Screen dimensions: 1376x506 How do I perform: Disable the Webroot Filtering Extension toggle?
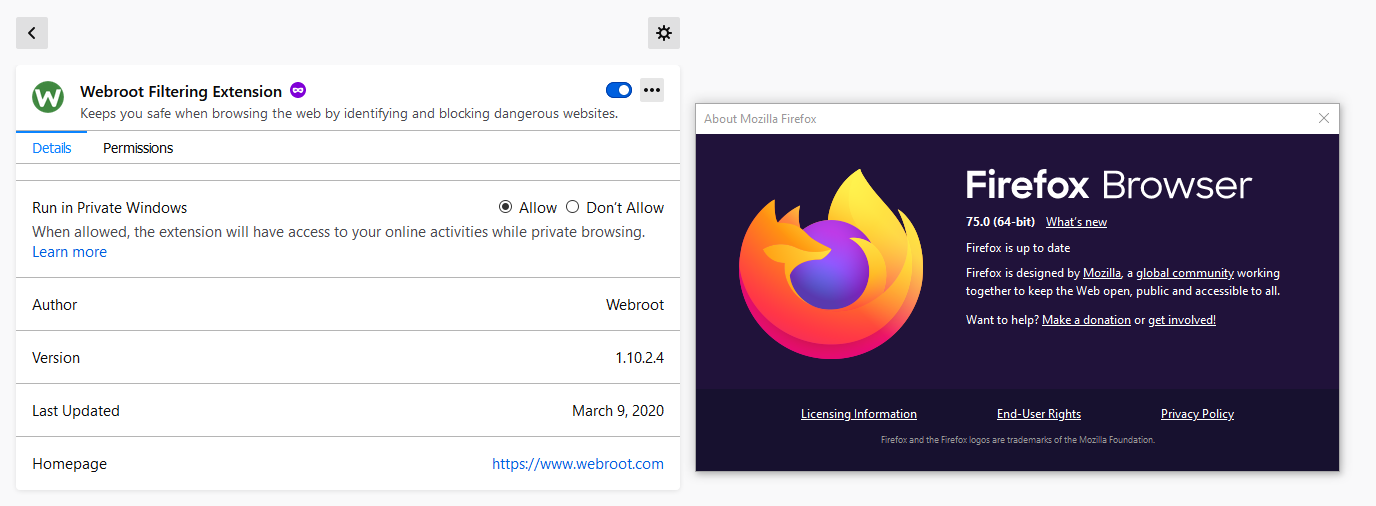pos(619,90)
